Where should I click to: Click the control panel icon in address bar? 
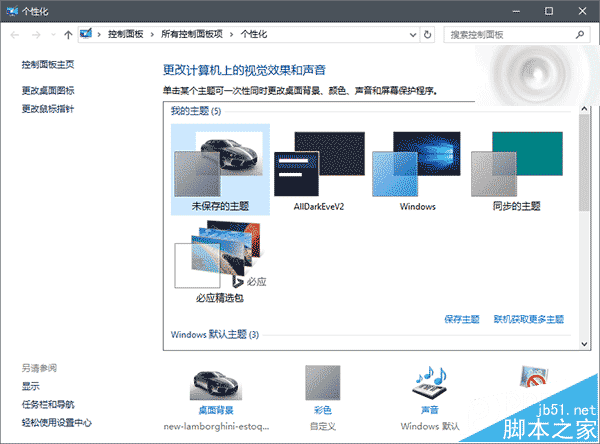pos(86,34)
